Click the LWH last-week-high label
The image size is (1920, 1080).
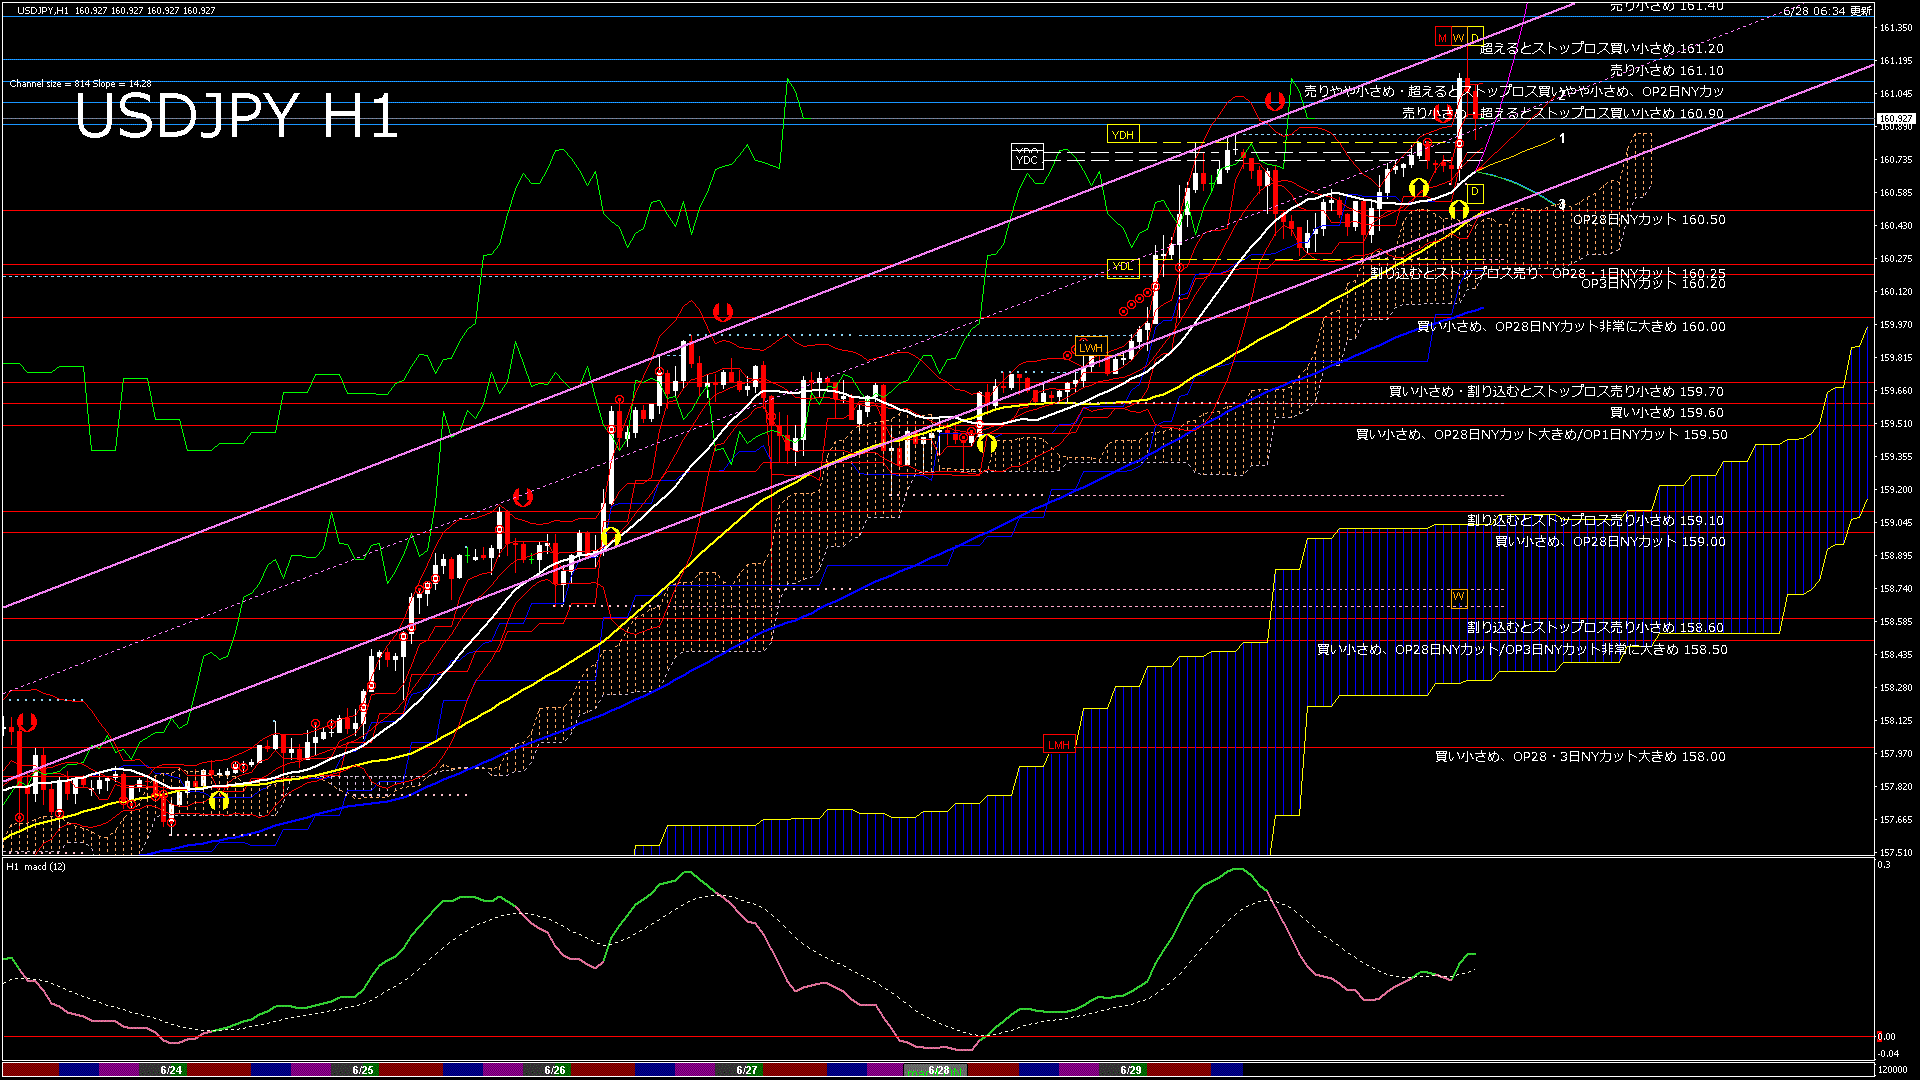1091,348
